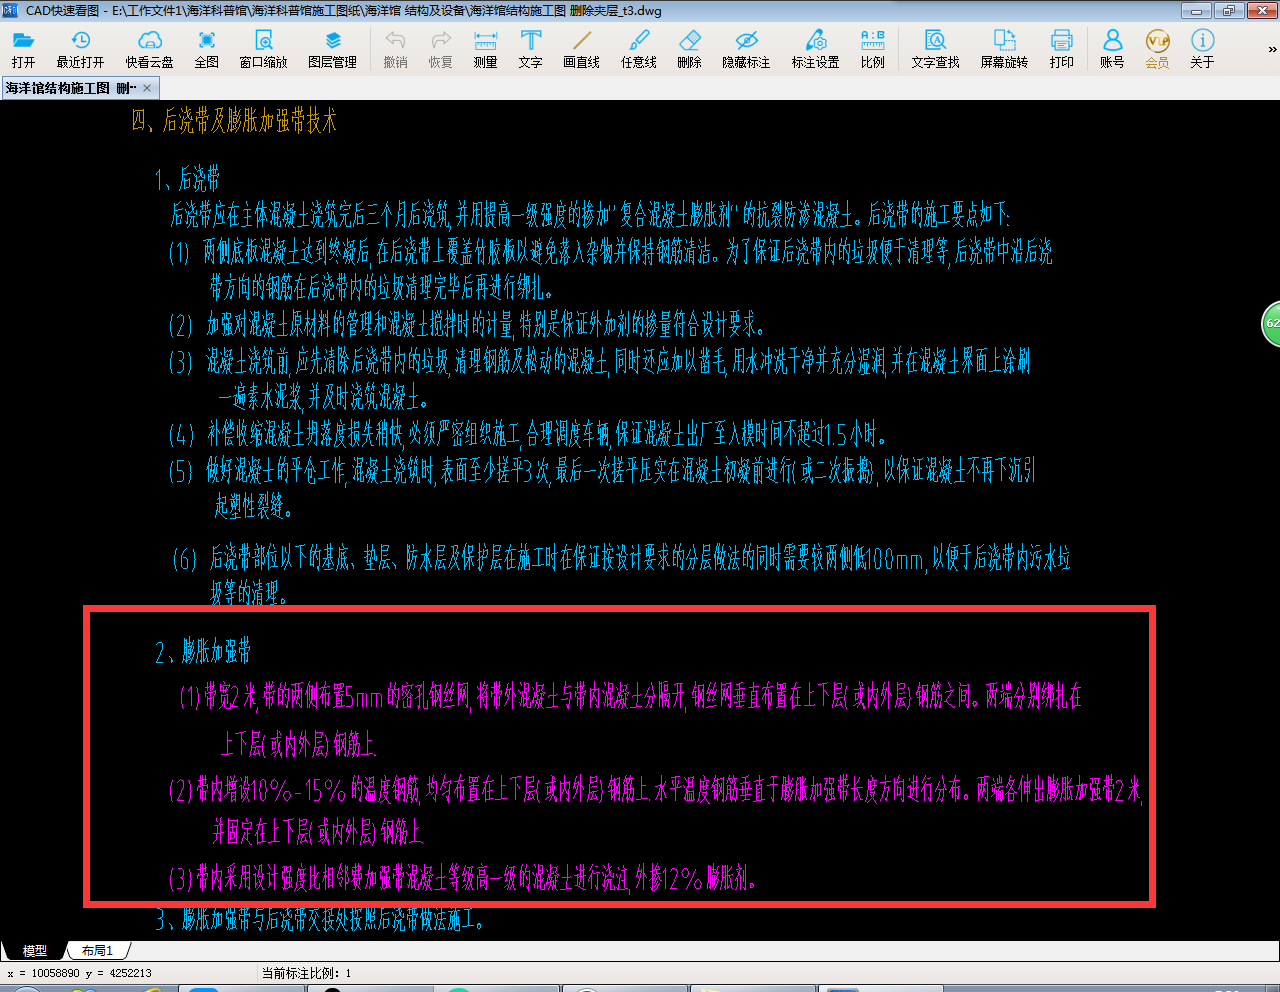Click the 打开 (Open) file icon
The height and width of the screenshot is (992, 1280).
(23, 48)
